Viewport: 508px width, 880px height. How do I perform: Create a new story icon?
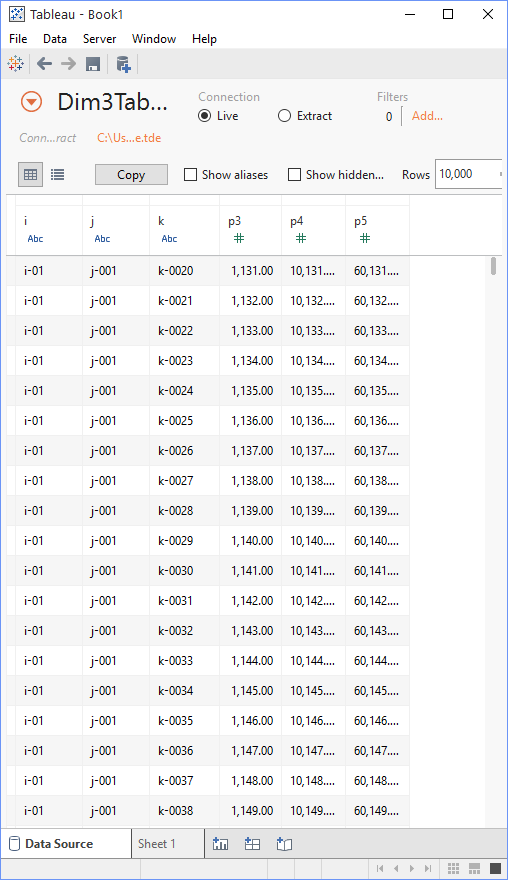tap(285, 844)
